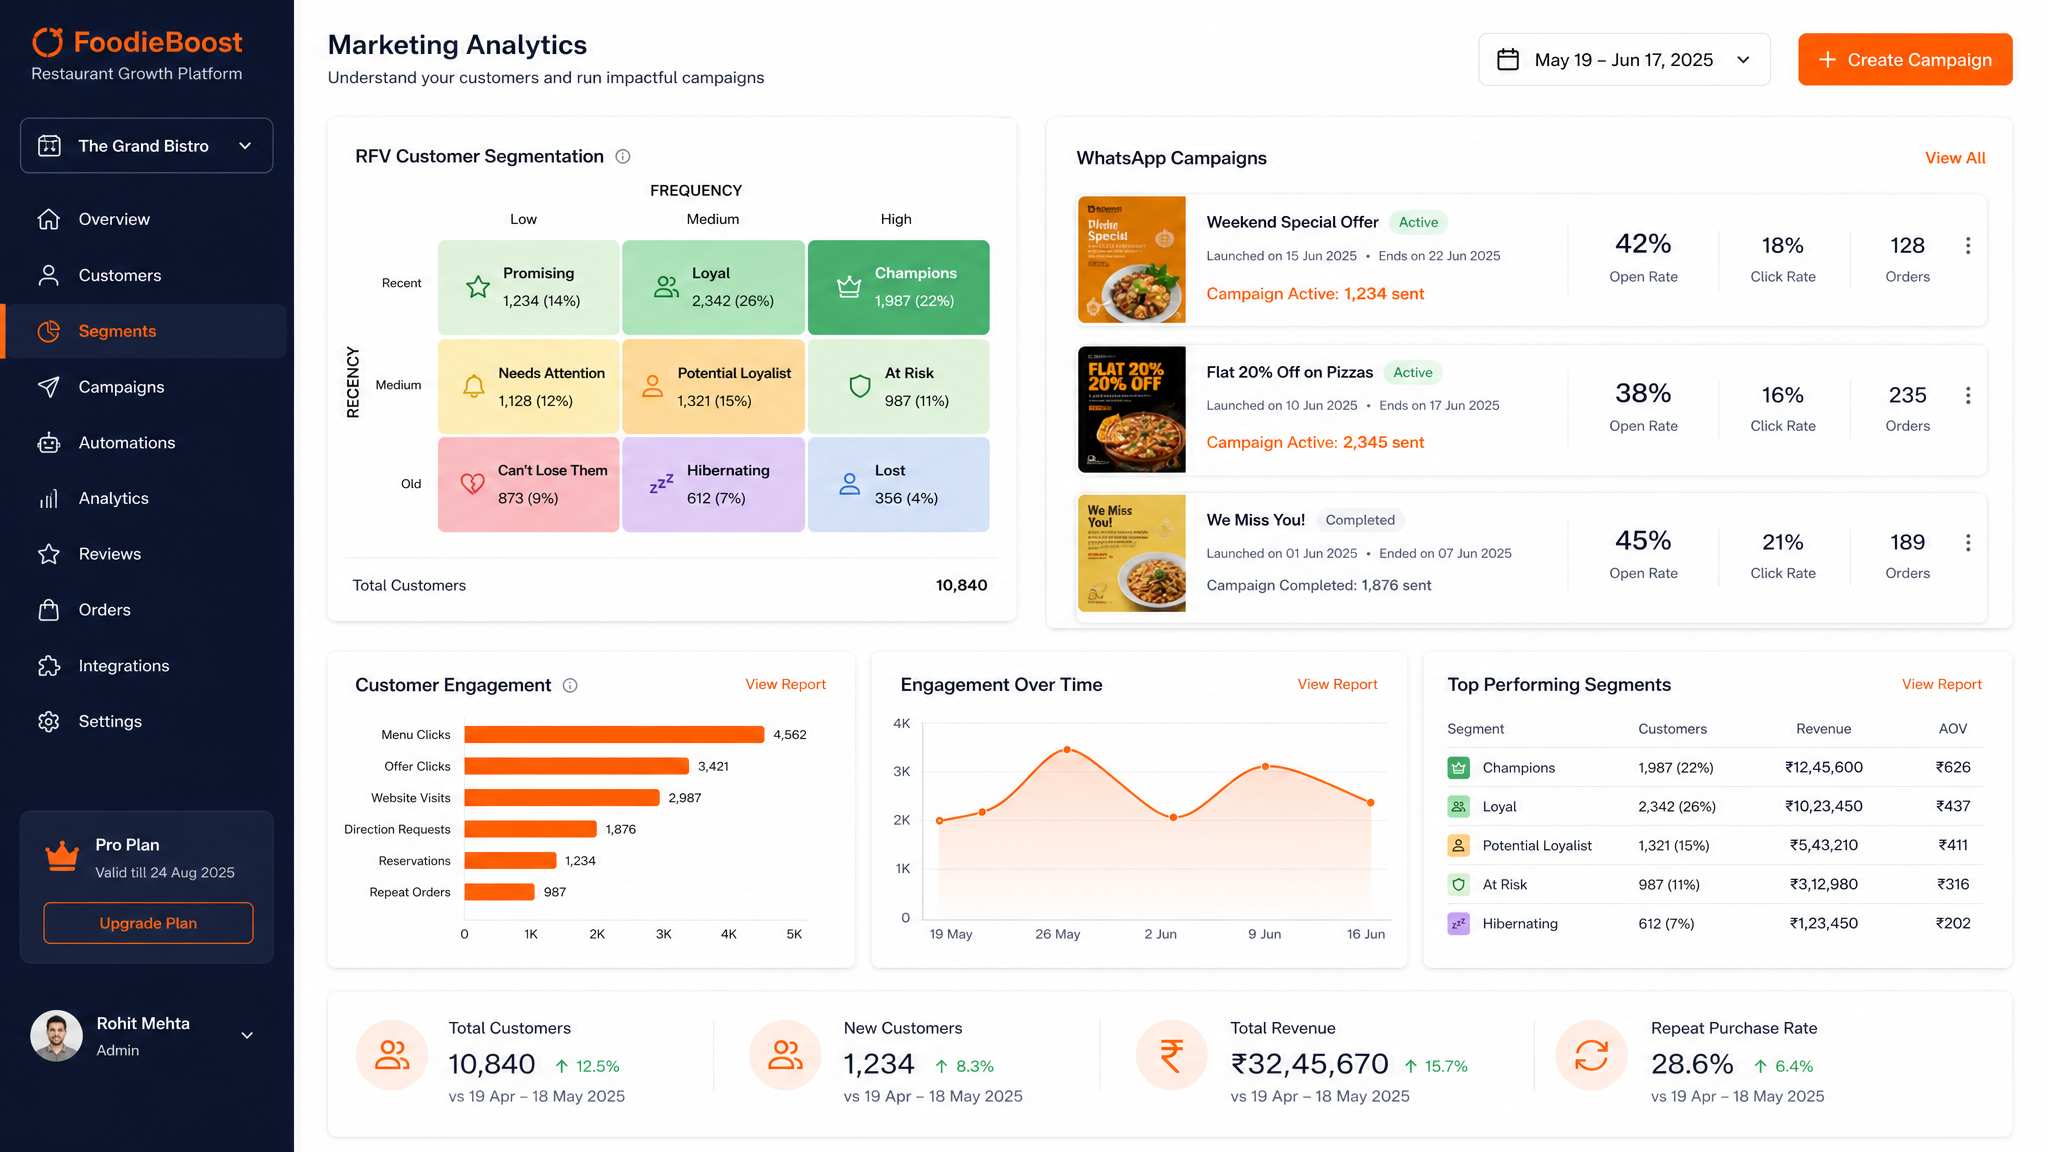This screenshot has height=1152, width=2048.
Task: Click the Can't Lose Them heart icon
Action: click(x=472, y=484)
